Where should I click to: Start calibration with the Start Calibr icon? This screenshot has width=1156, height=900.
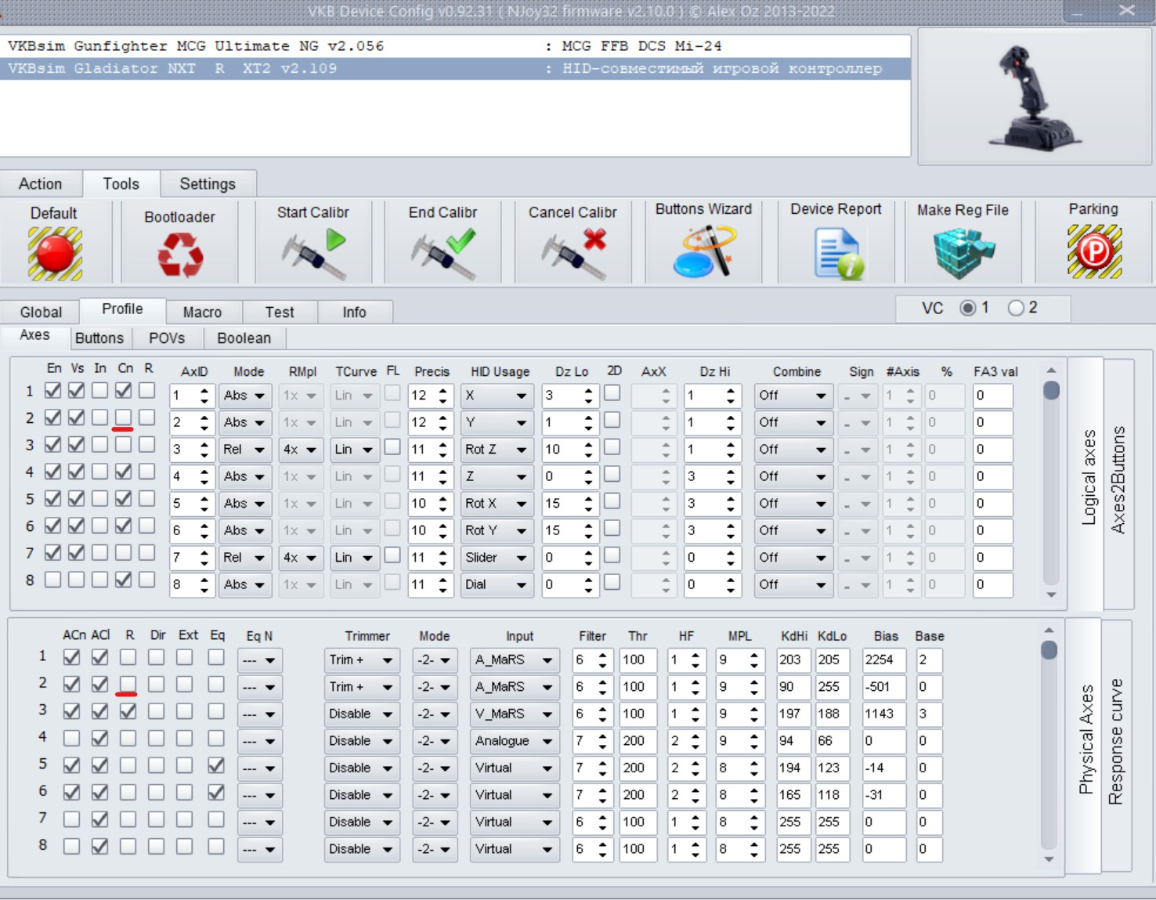click(313, 254)
